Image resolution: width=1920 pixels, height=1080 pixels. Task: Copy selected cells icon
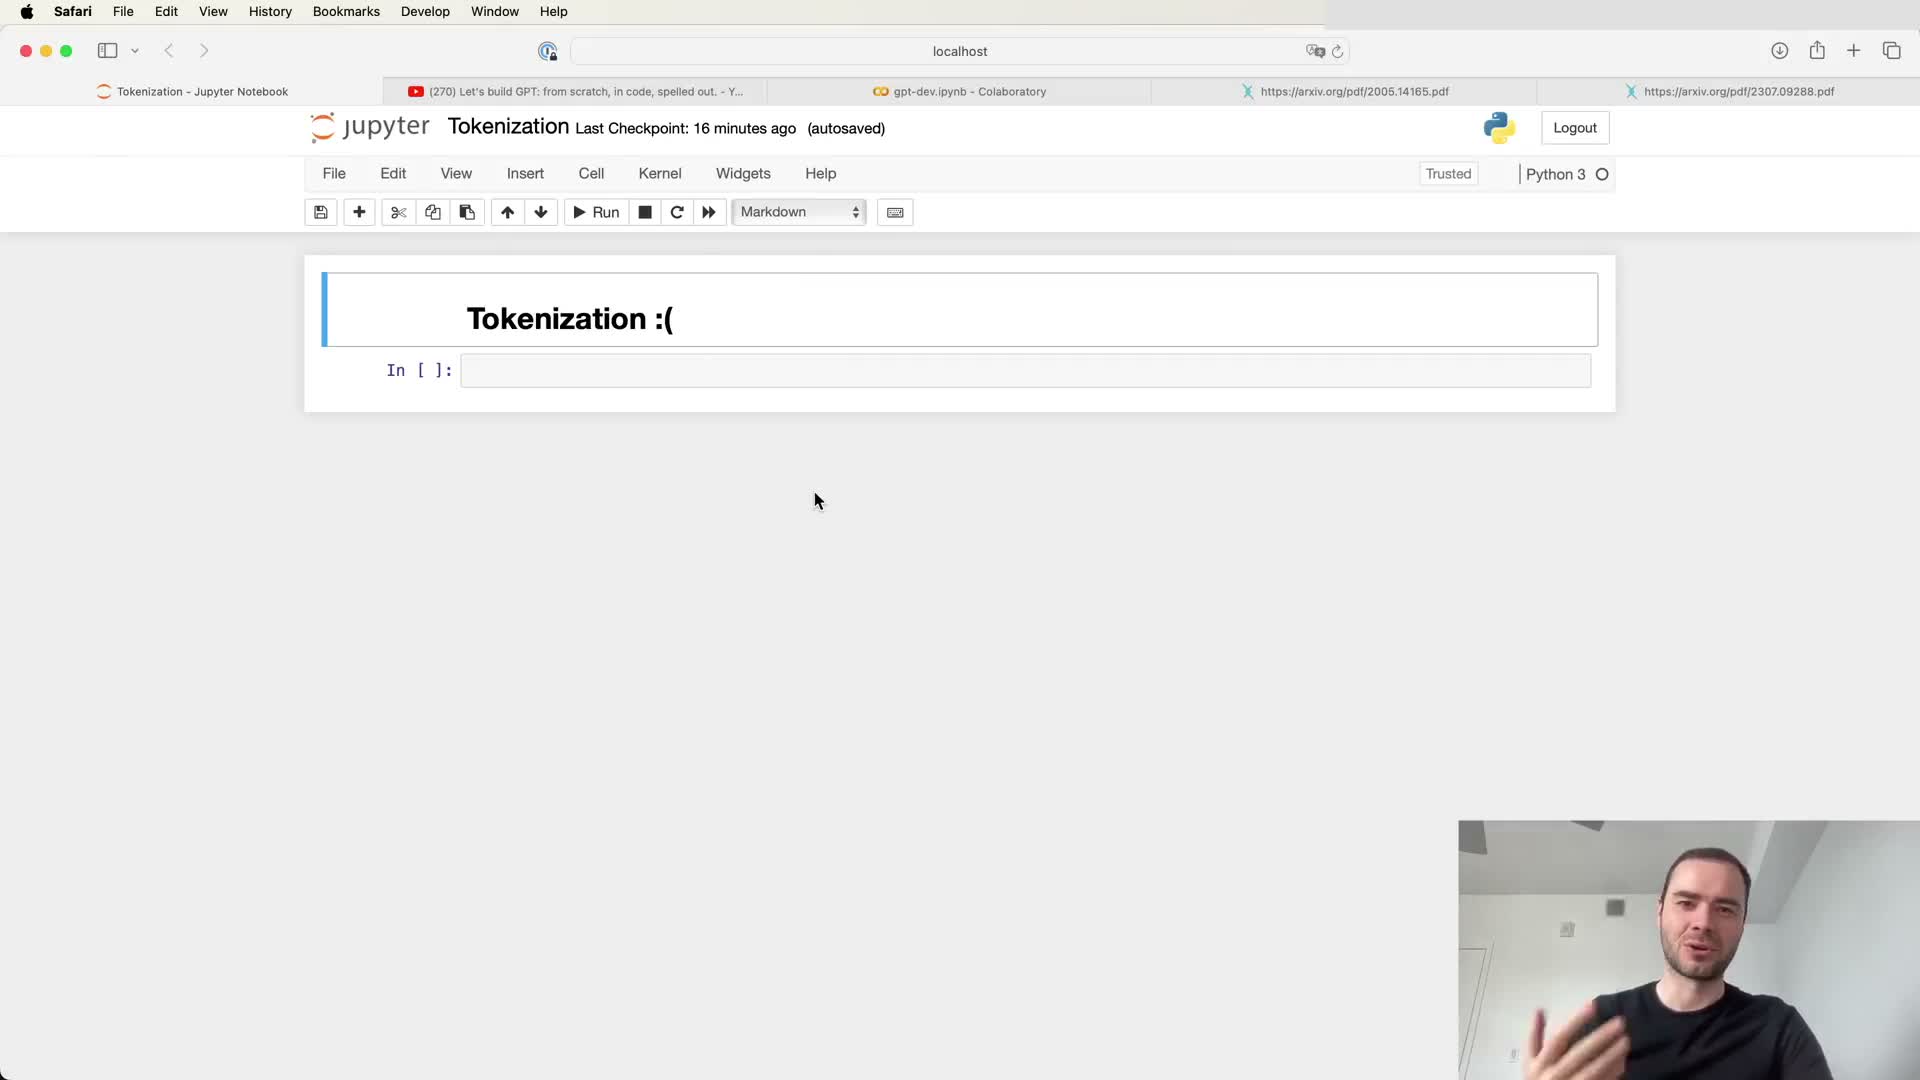[x=432, y=212]
